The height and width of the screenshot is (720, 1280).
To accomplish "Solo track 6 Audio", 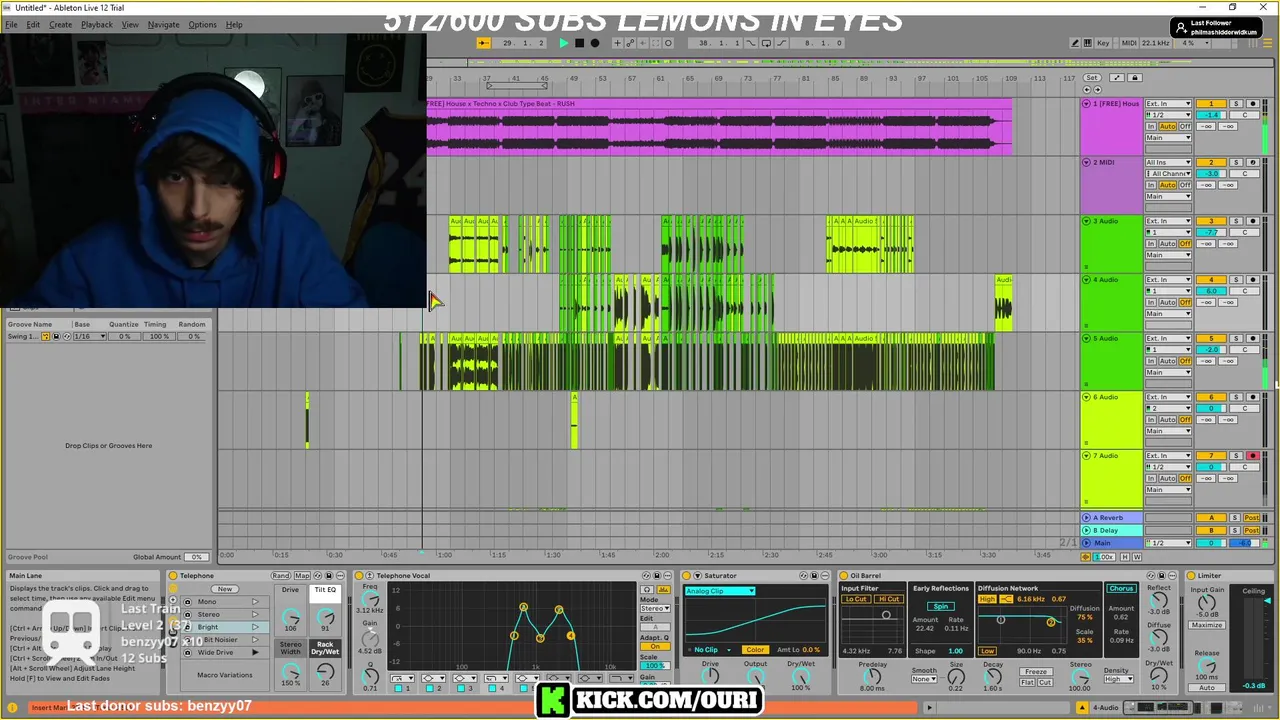I will (x=1236, y=397).
